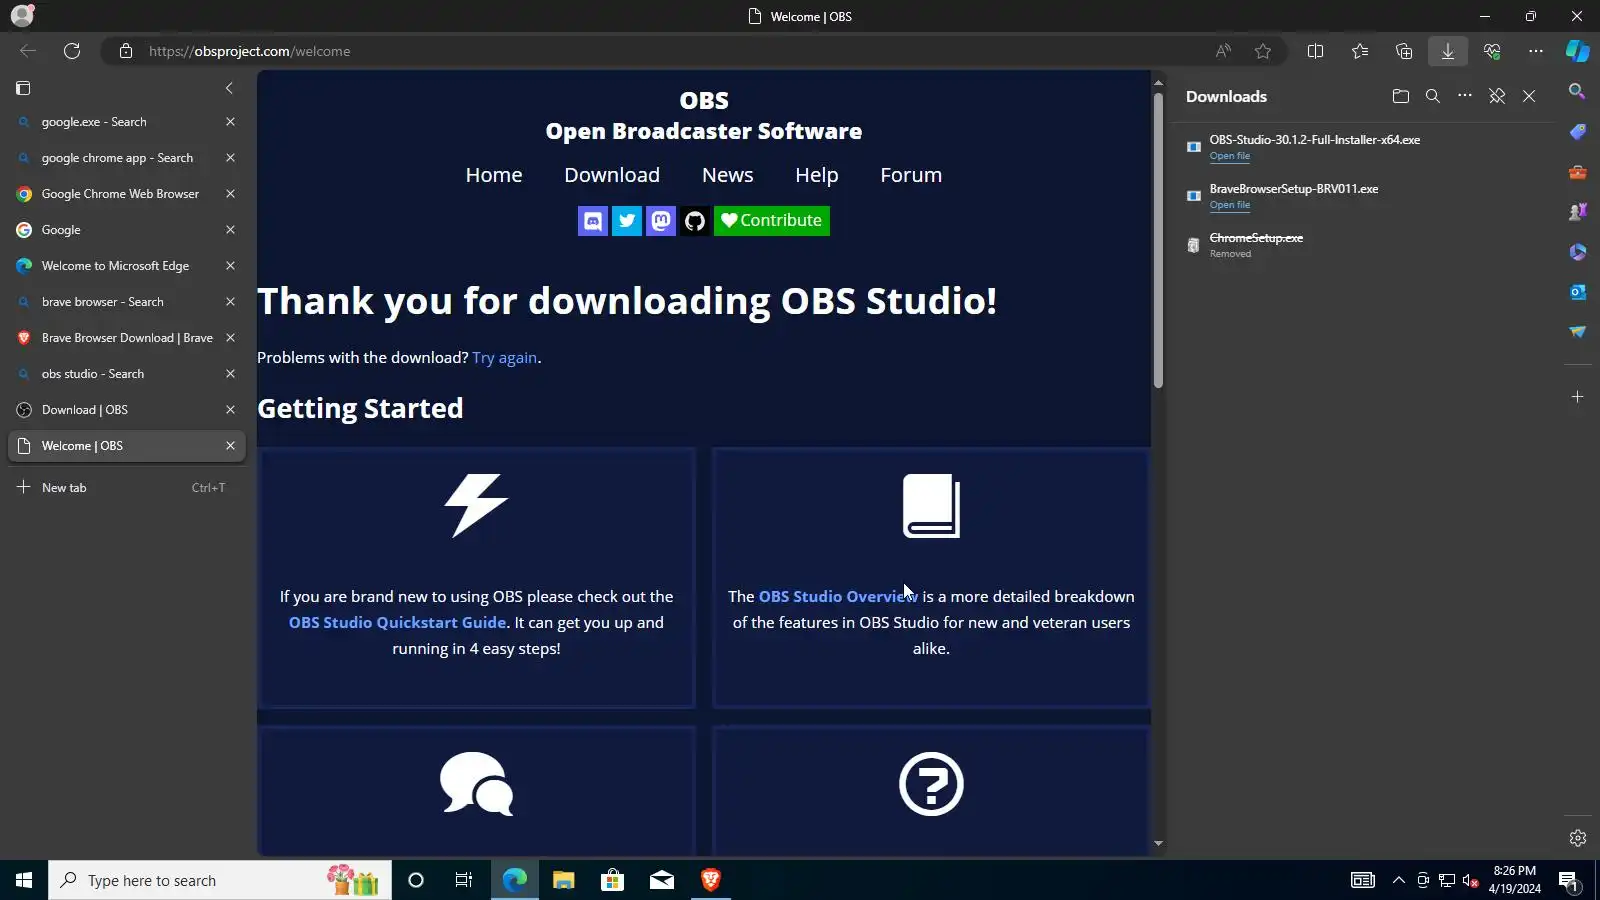The height and width of the screenshot is (900, 1600).
Task: Switch to 'Welcome to Microsoft Edge' tab
Action: tap(127, 266)
